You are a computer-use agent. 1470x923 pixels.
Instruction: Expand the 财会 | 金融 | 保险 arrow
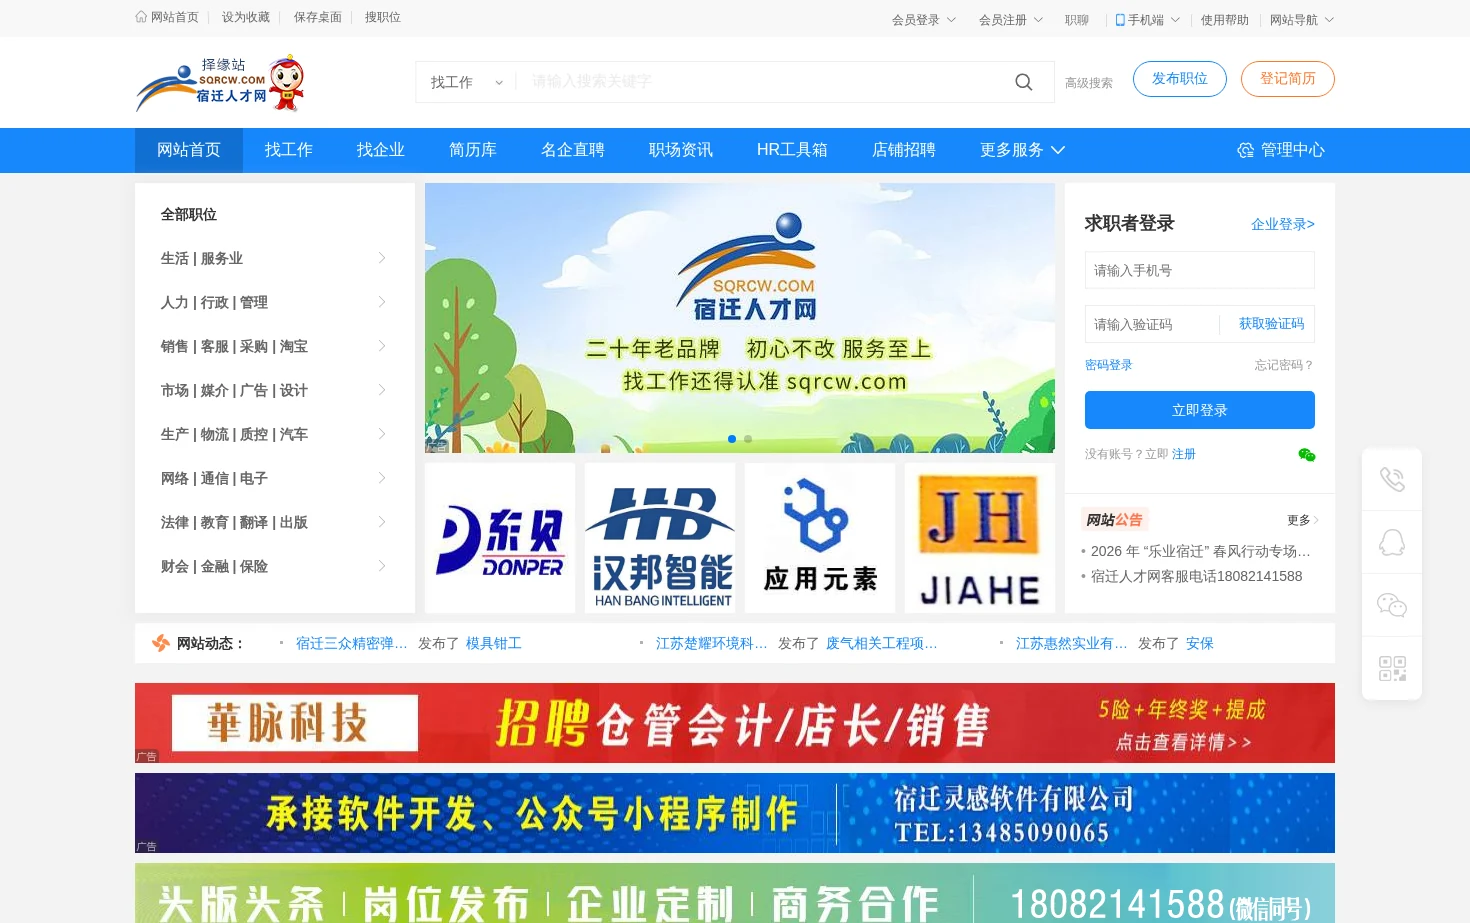382,566
